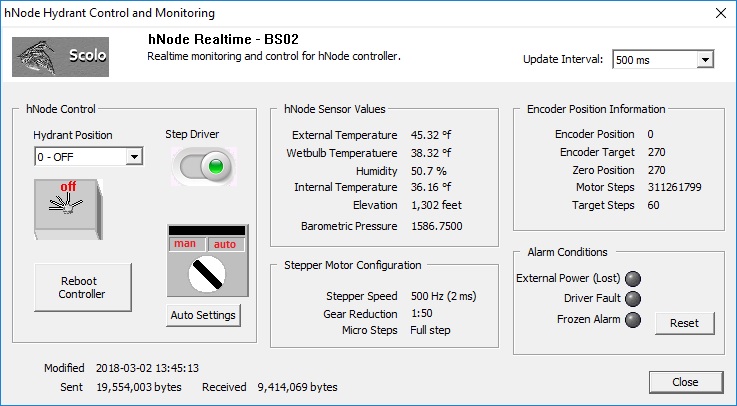Click the Reboot Controller button
The width and height of the screenshot is (737, 406).
tap(83, 288)
